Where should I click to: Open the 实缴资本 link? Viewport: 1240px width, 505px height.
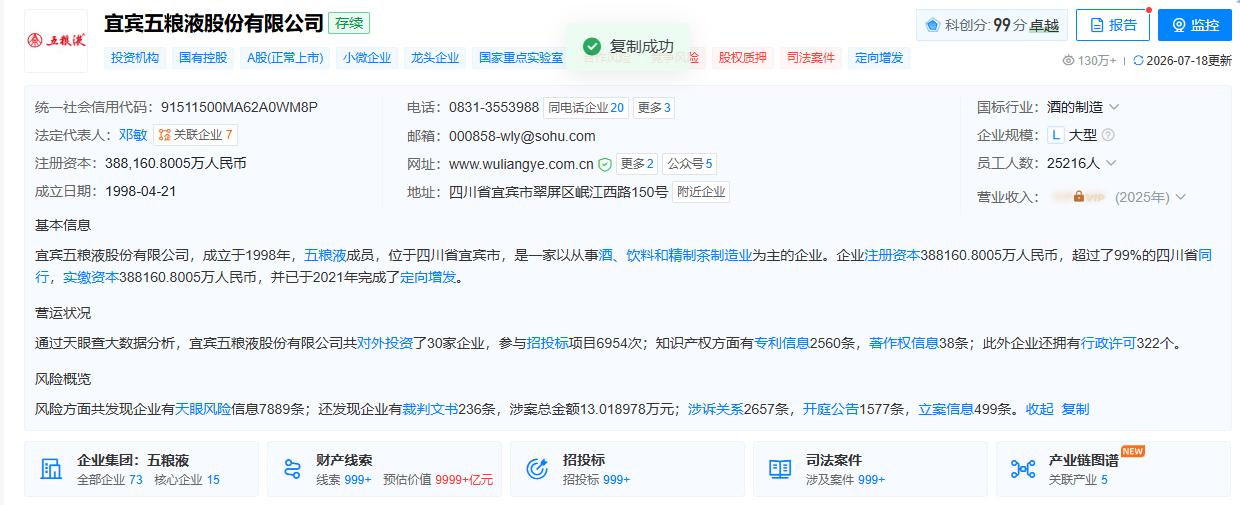(x=91, y=277)
